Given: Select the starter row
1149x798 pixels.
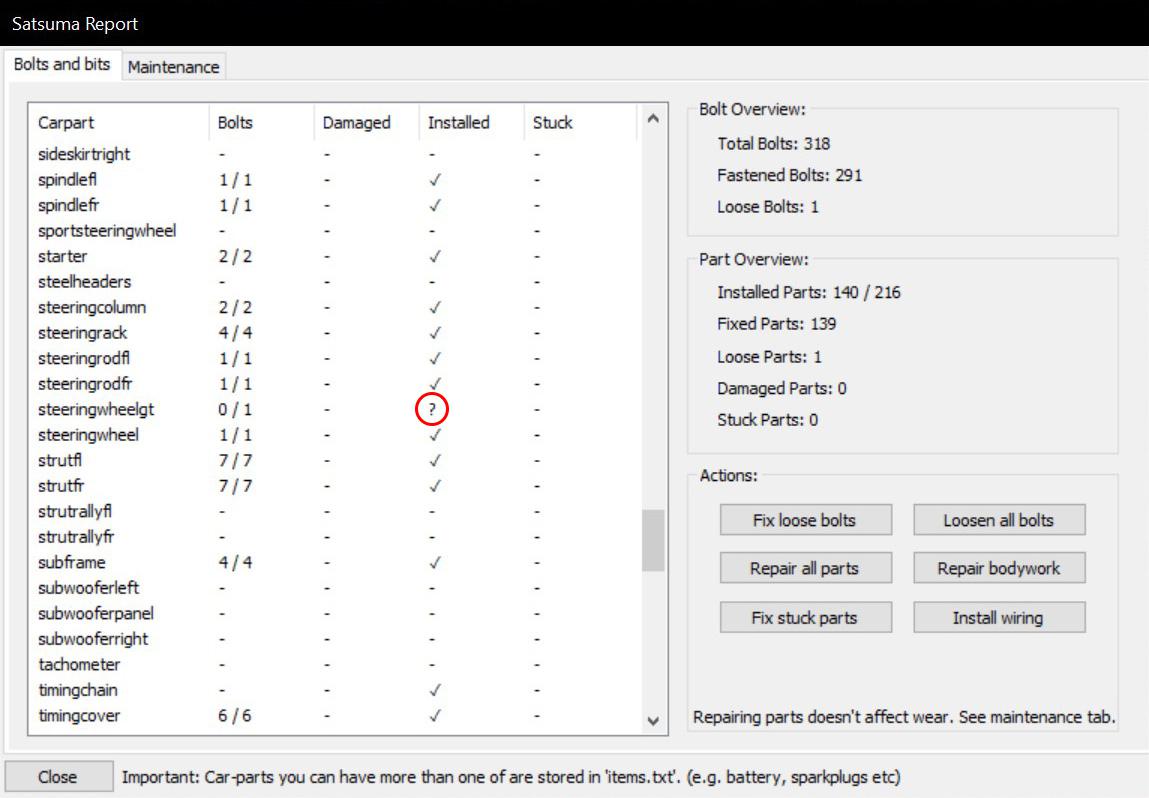Looking at the screenshot, I should 334,256.
